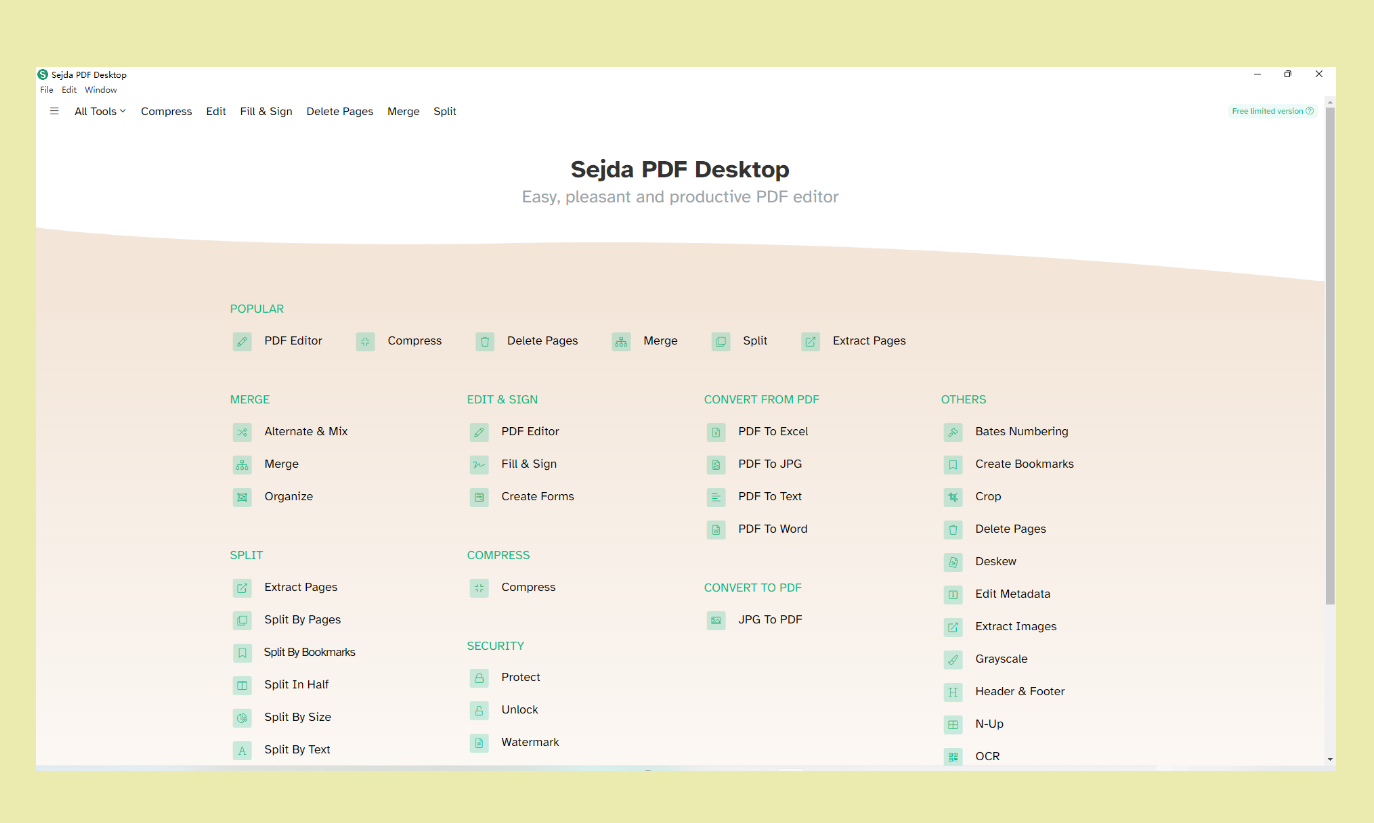Open PDF Editor link under Edit & Sign

coord(530,432)
